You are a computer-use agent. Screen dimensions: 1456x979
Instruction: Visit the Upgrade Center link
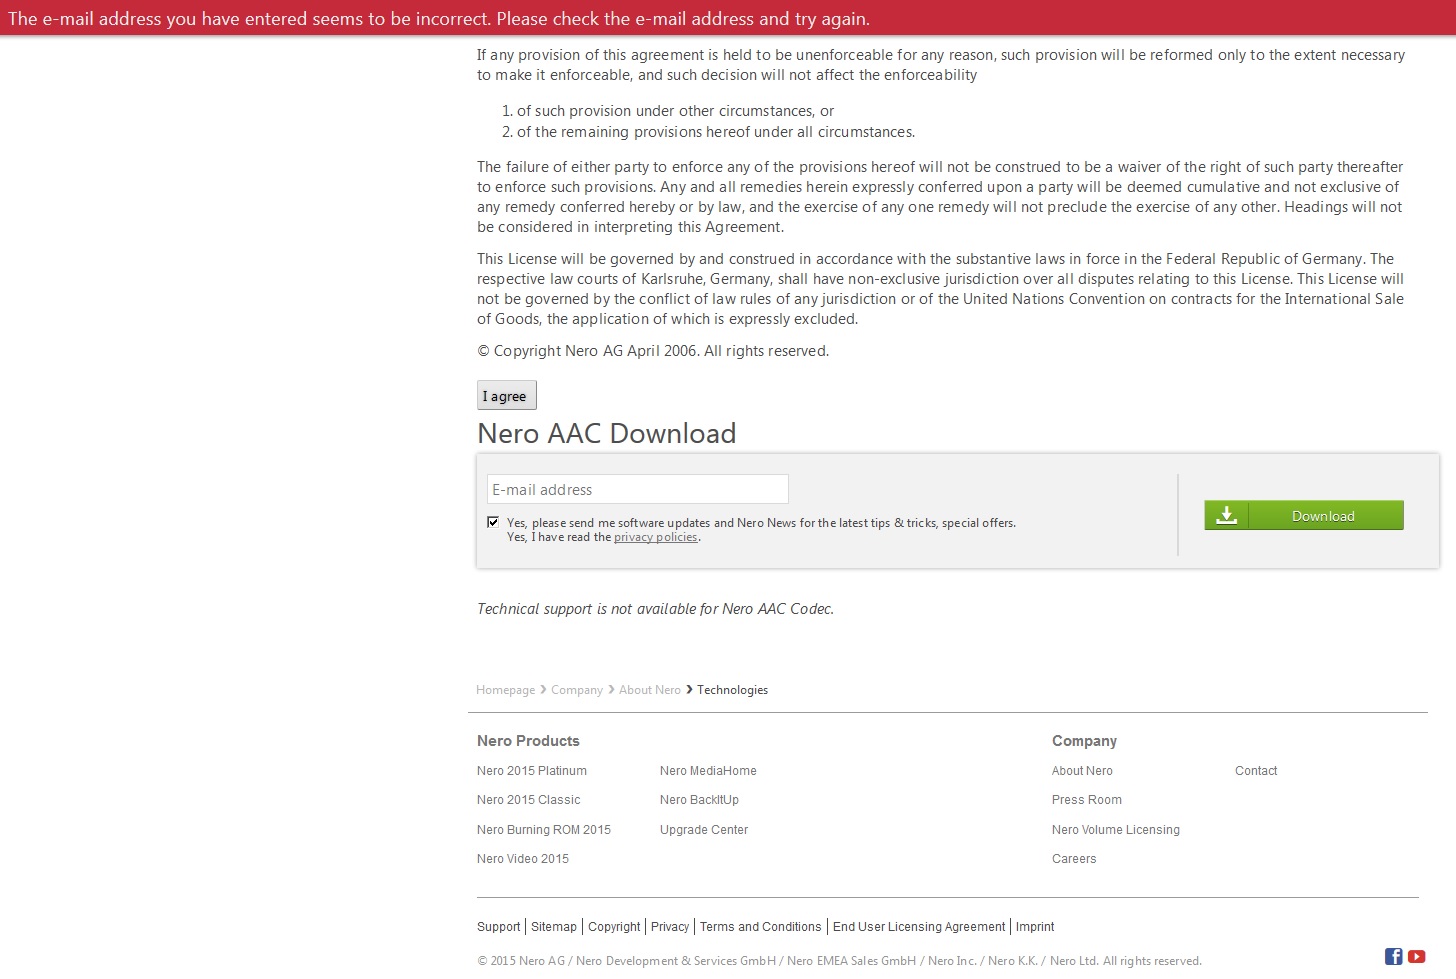(x=704, y=830)
